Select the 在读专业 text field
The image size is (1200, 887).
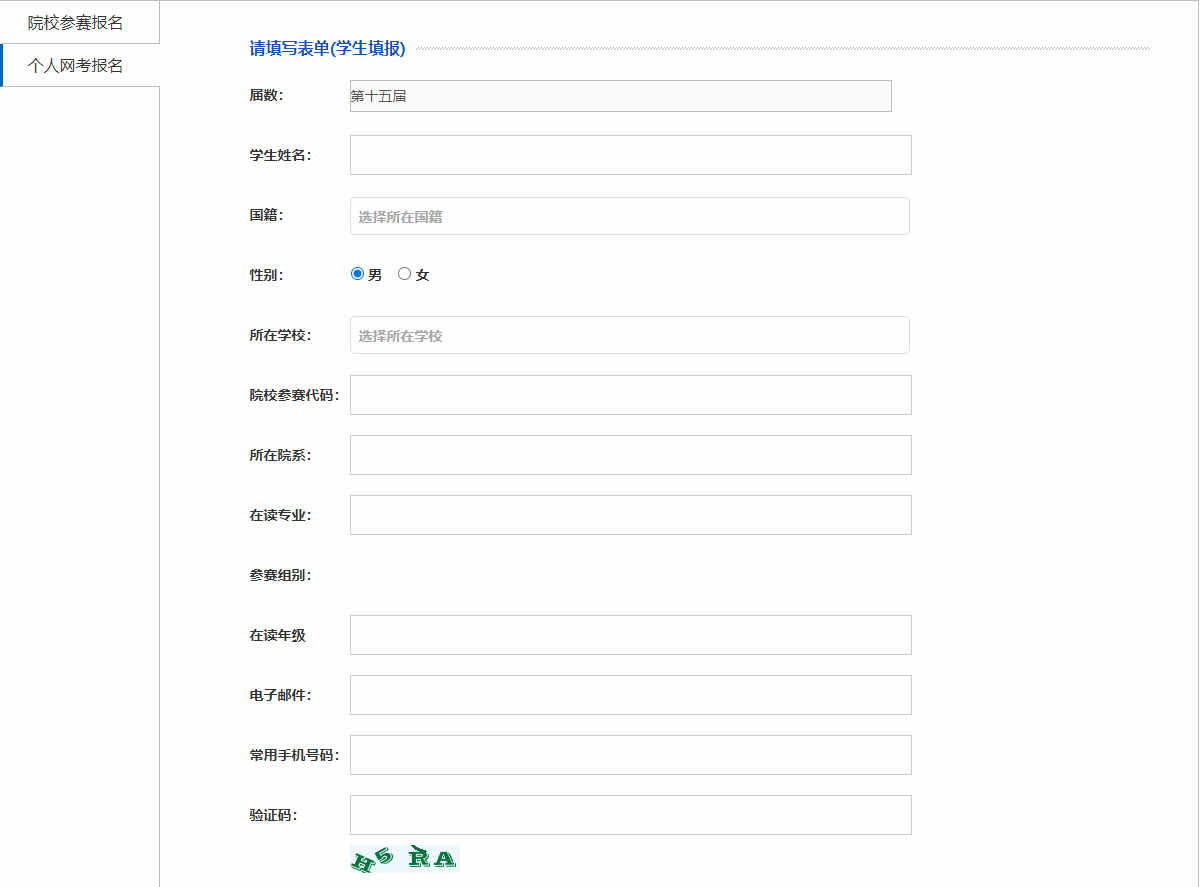(x=631, y=515)
